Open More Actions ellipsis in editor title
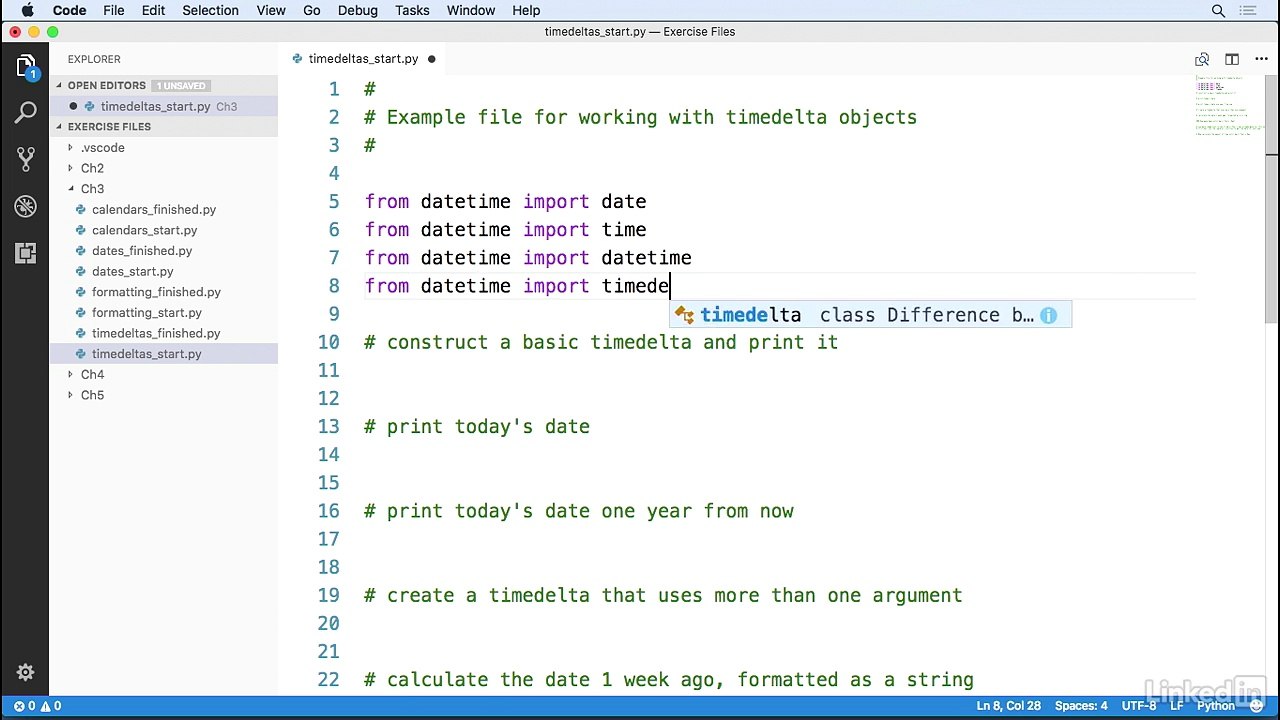This screenshot has height=720, width=1280. [1259, 59]
